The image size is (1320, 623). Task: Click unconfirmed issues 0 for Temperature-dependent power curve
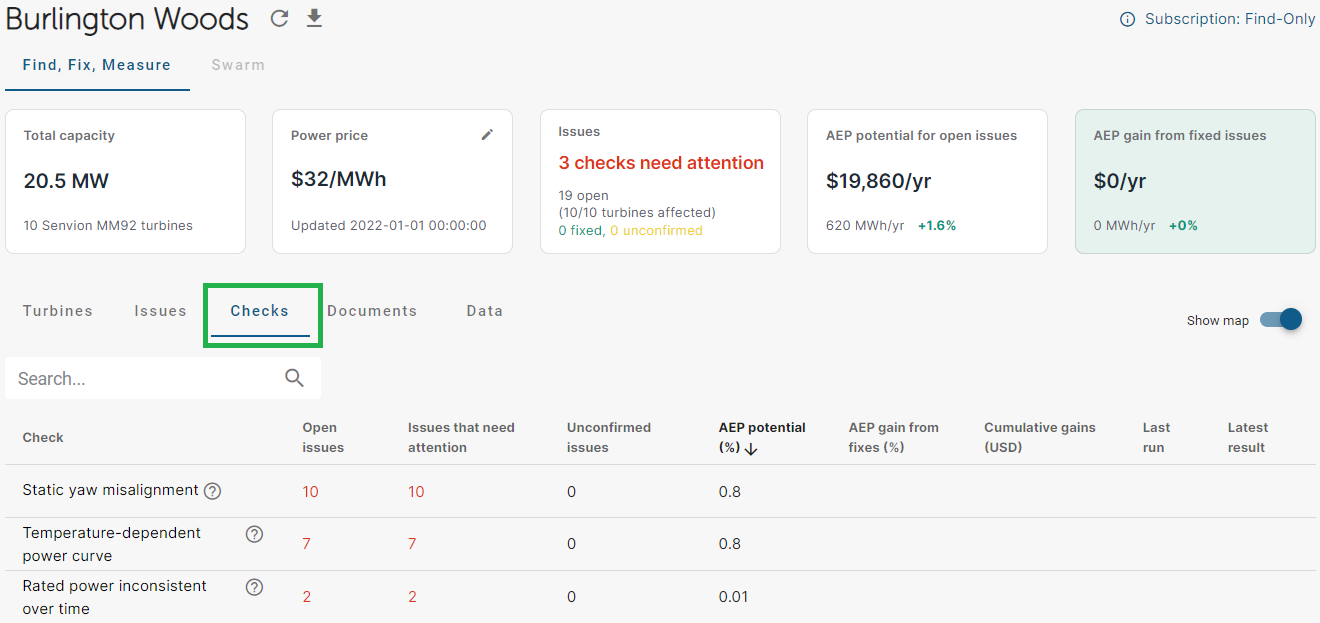(x=572, y=544)
